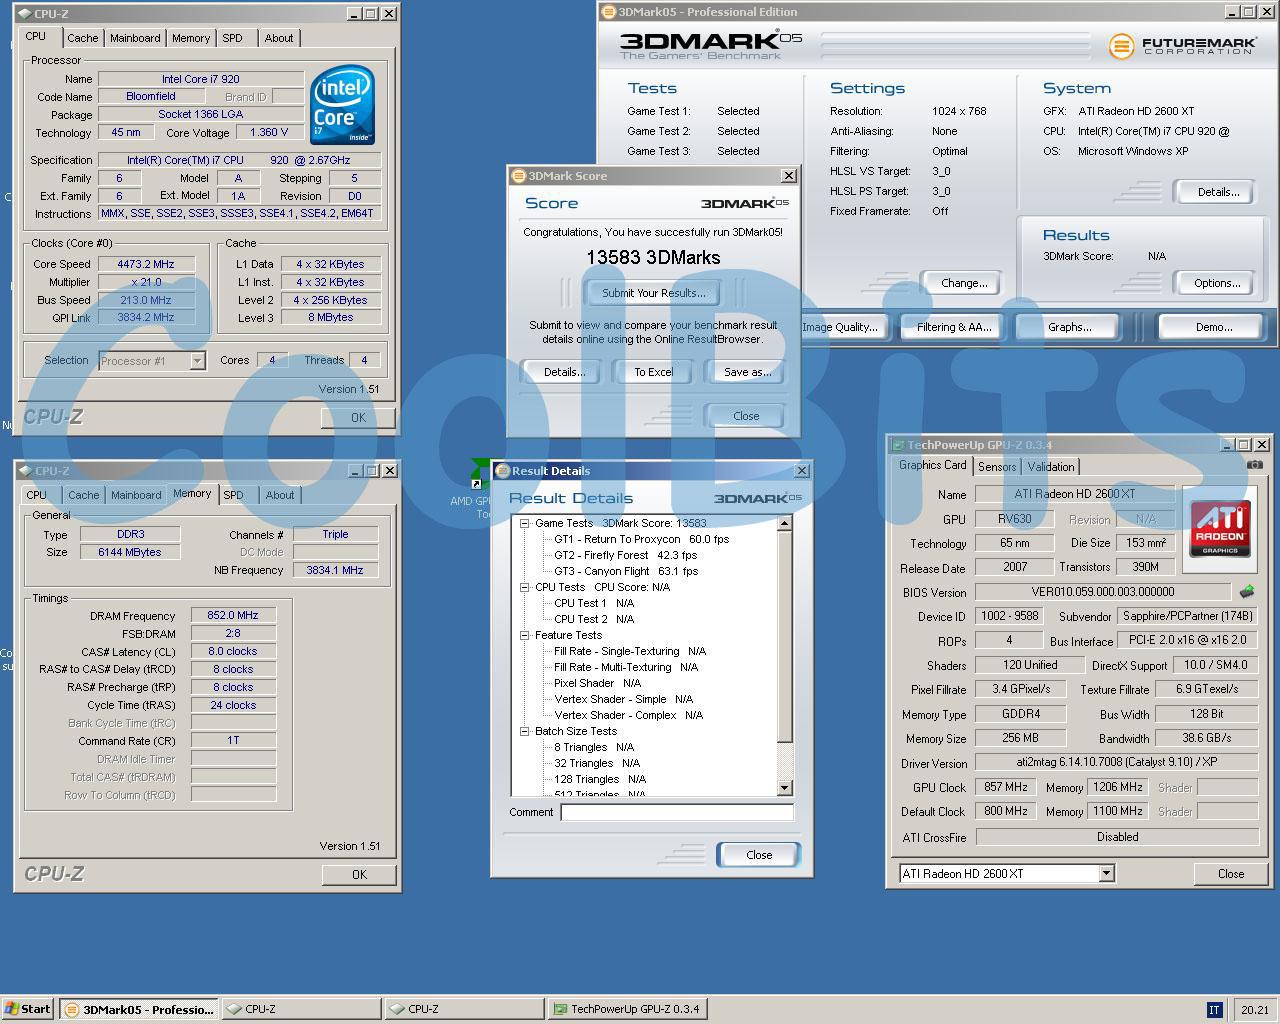The height and width of the screenshot is (1024, 1280).
Task: Open system Details button in 3DMark05
Action: click(x=1217, y=192)
